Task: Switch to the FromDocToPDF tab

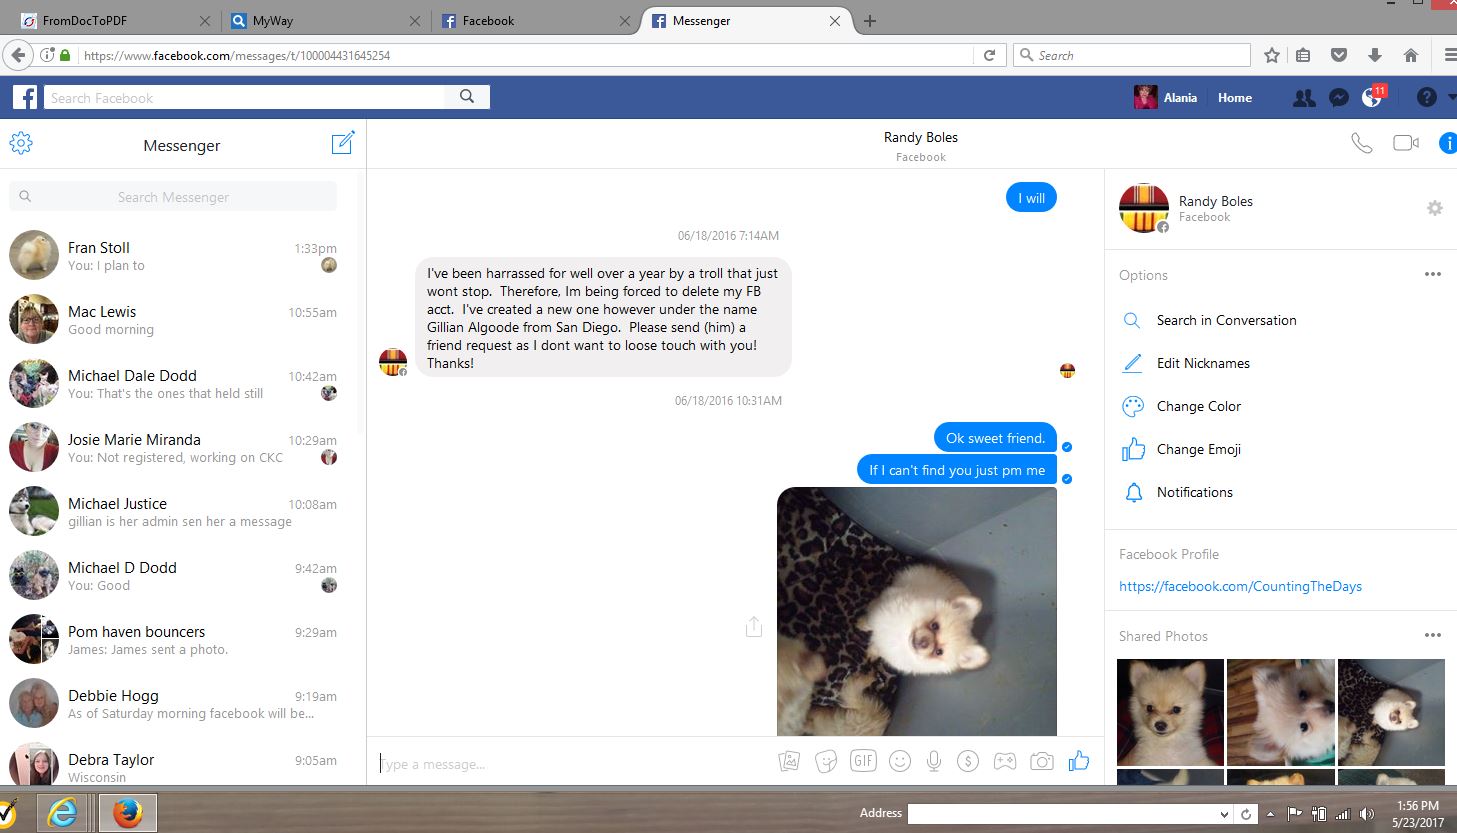Action: (117, 21)
